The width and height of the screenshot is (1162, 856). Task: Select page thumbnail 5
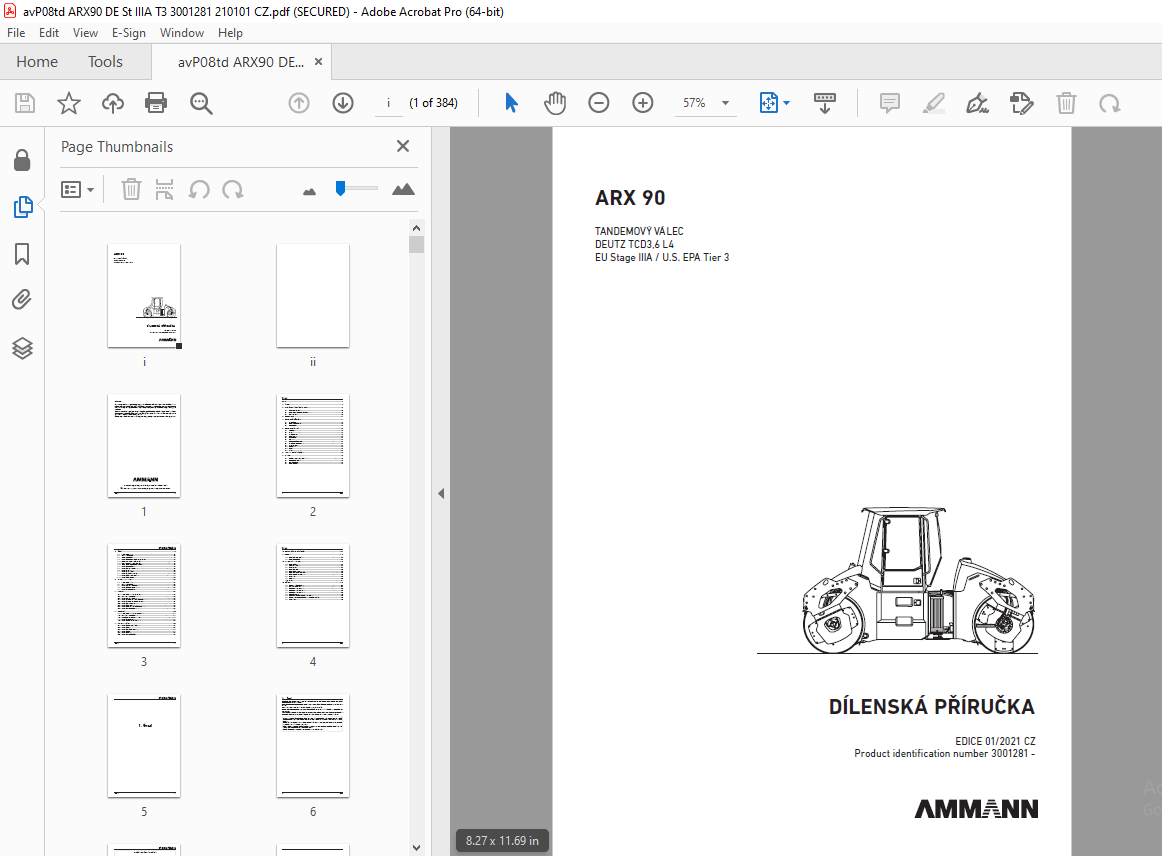(x=144, y=746)
